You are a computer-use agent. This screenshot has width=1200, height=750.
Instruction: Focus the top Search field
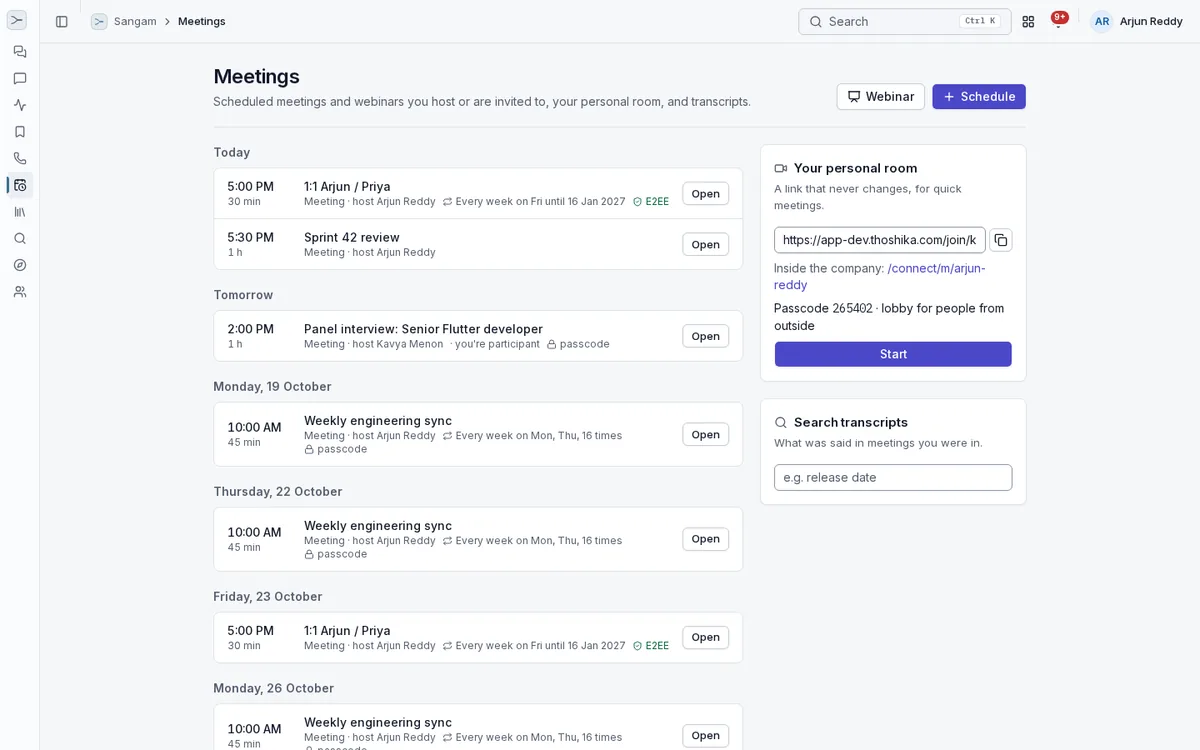click(904, 21)
